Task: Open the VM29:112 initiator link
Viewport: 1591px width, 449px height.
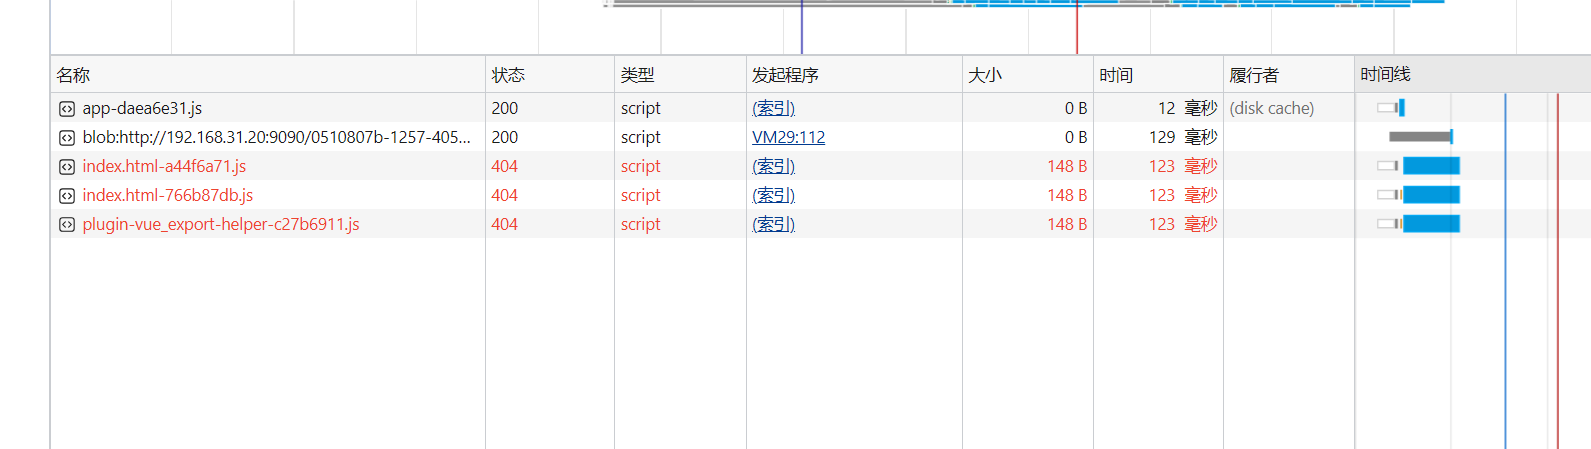Action: pyautogui.click(x=788, y=137)
